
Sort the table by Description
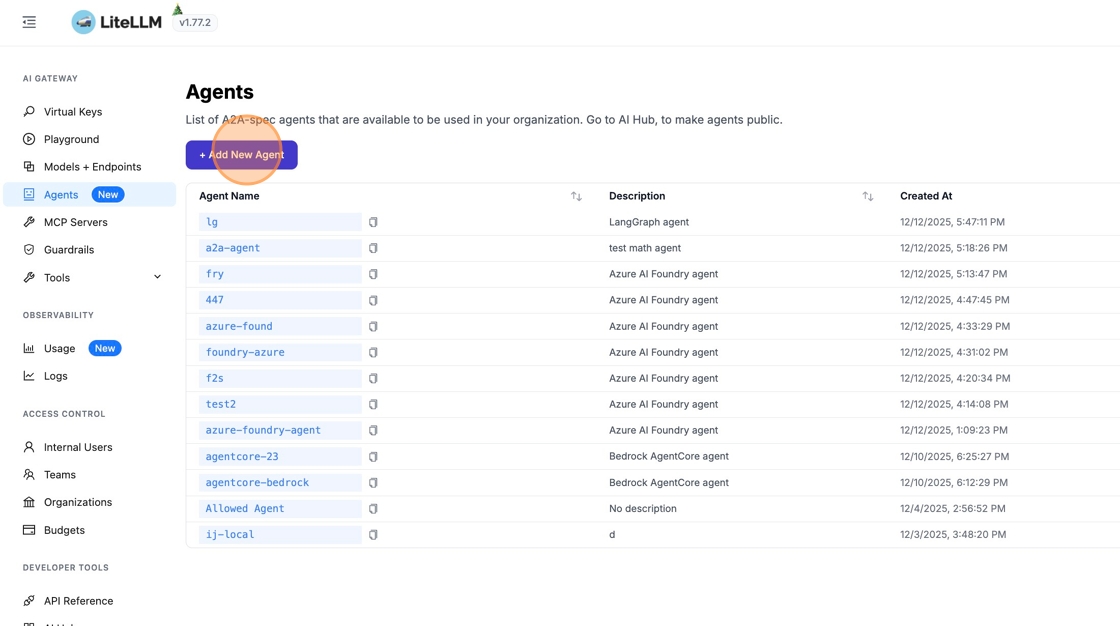tap(867, 197)
